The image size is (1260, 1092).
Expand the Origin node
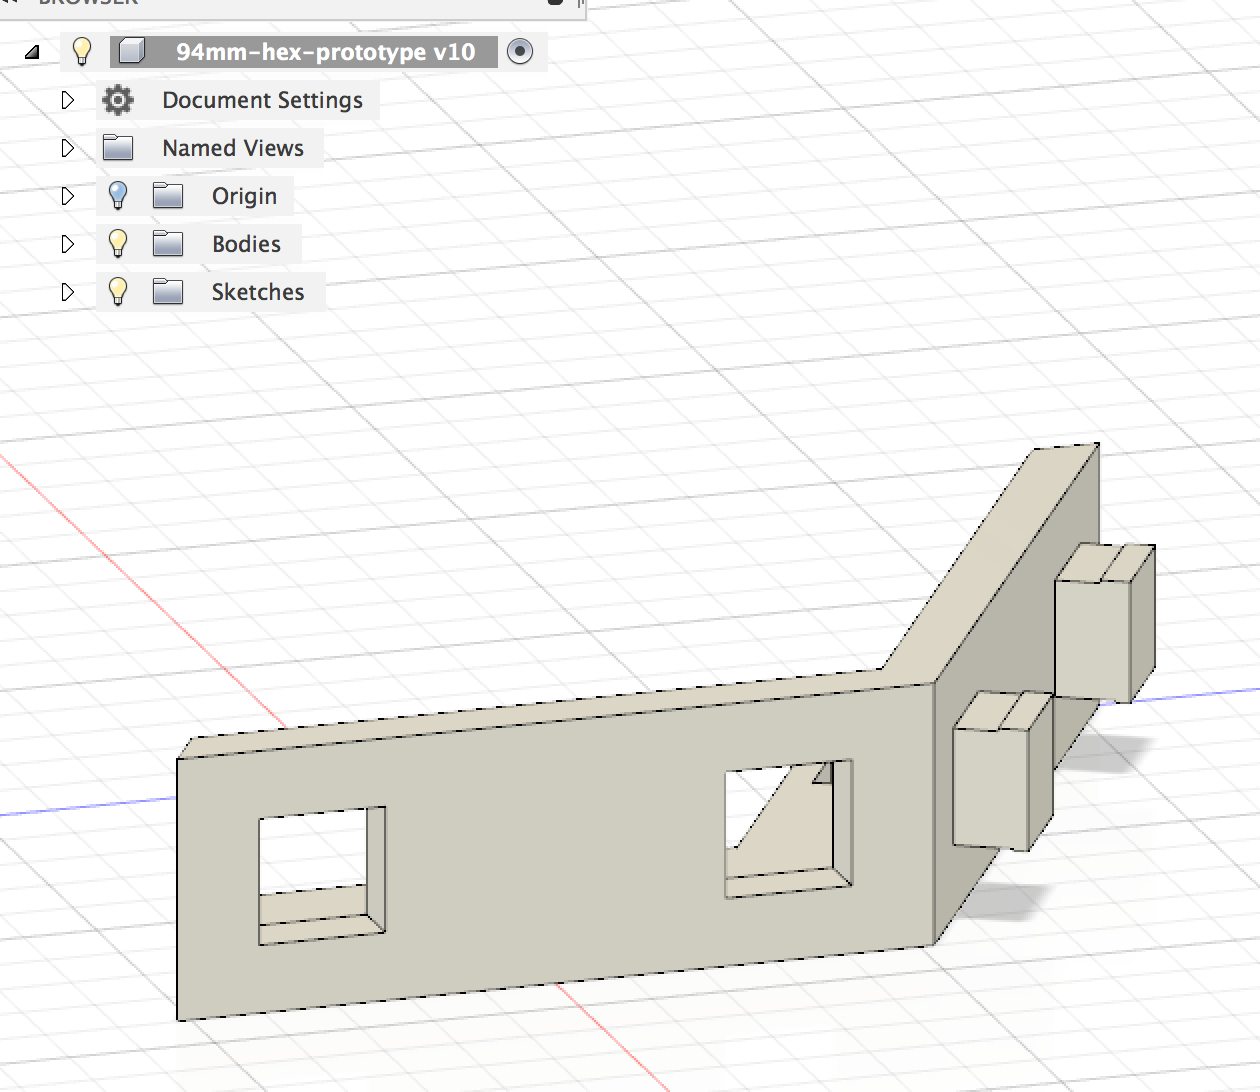click(x=68, y=196)
